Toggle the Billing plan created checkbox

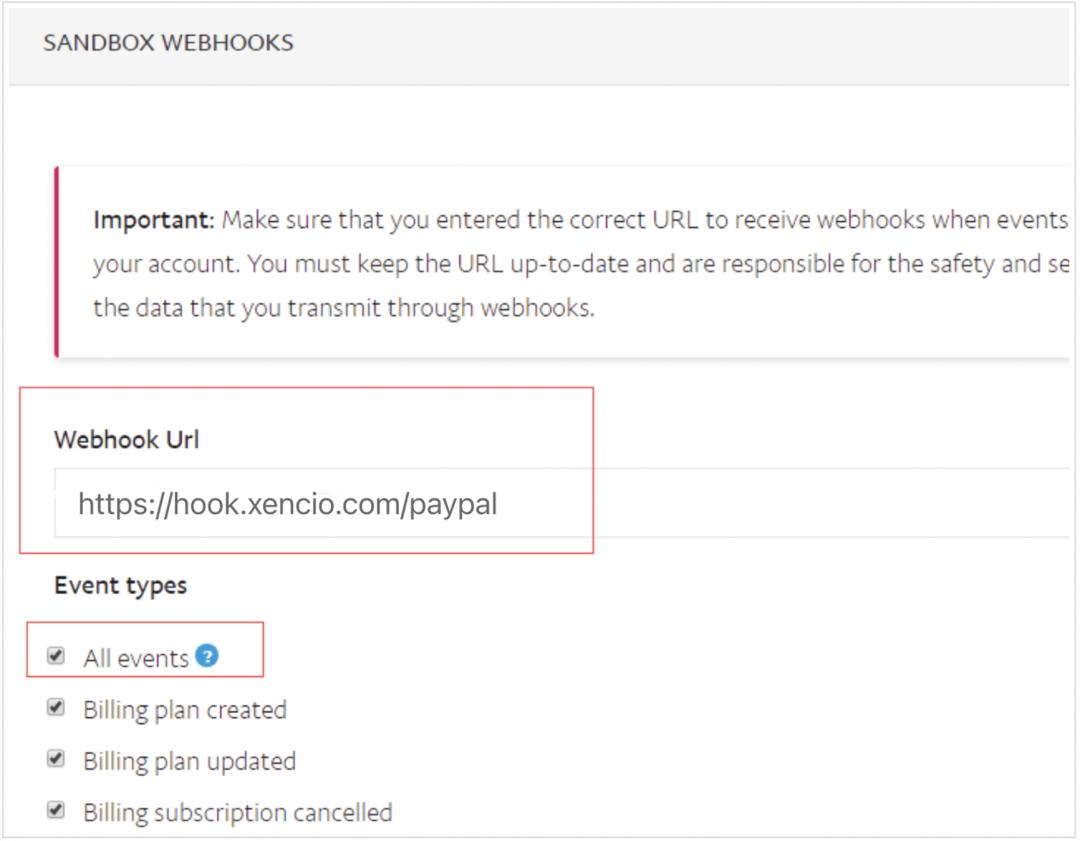click(57, 708)
